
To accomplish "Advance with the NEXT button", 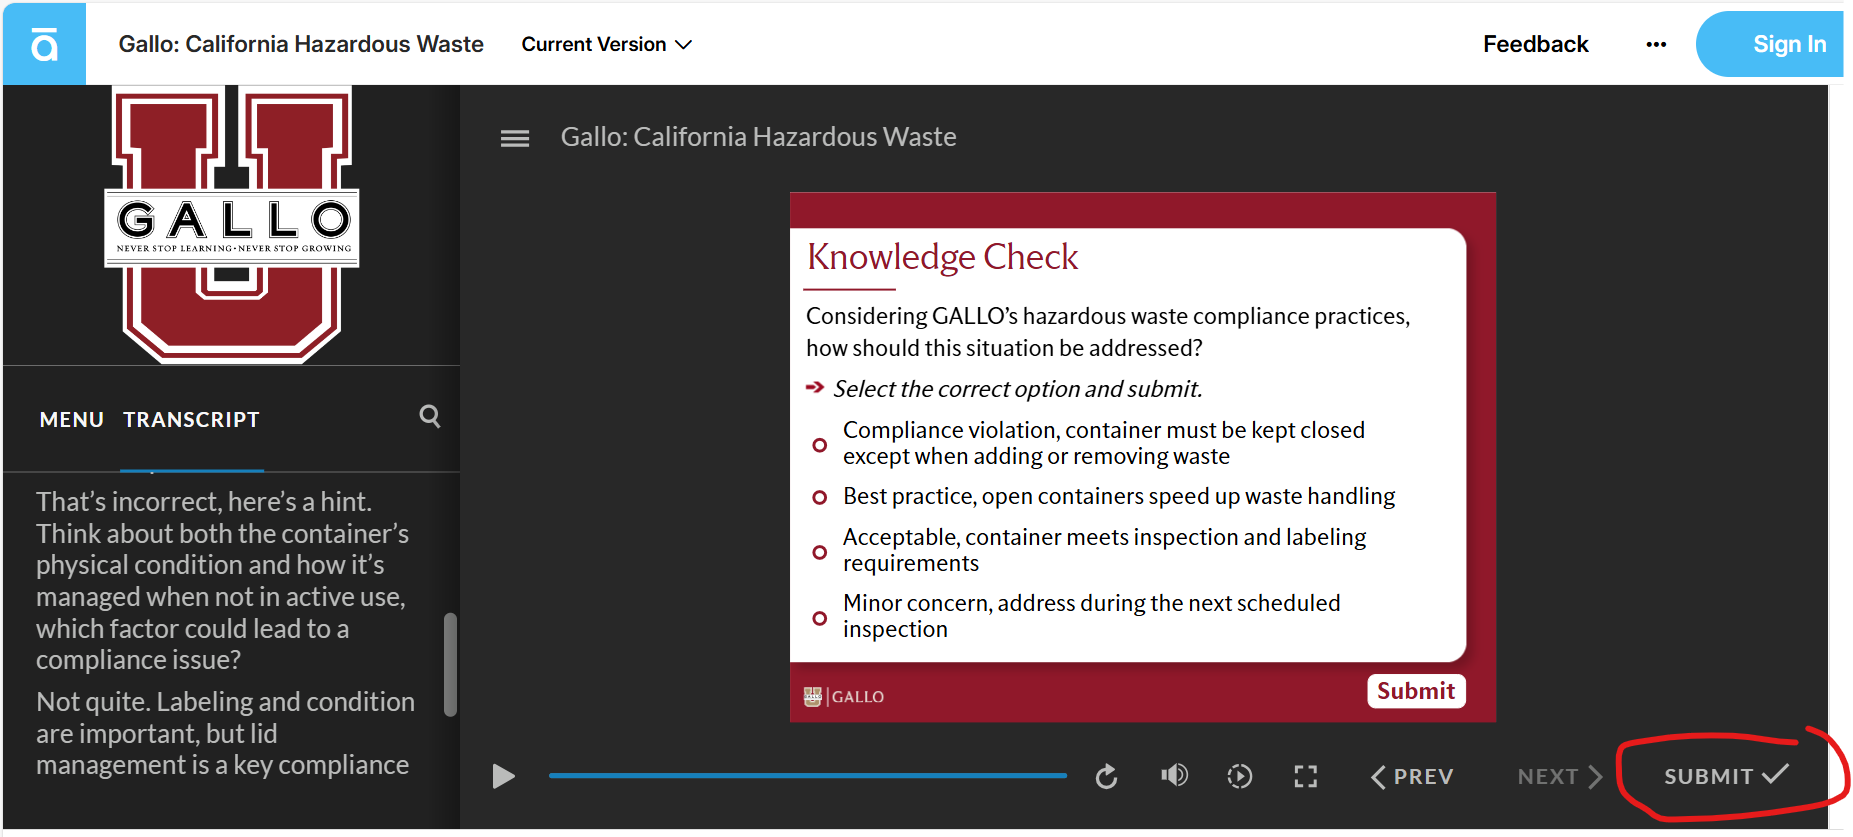I will pos(1560,777).
